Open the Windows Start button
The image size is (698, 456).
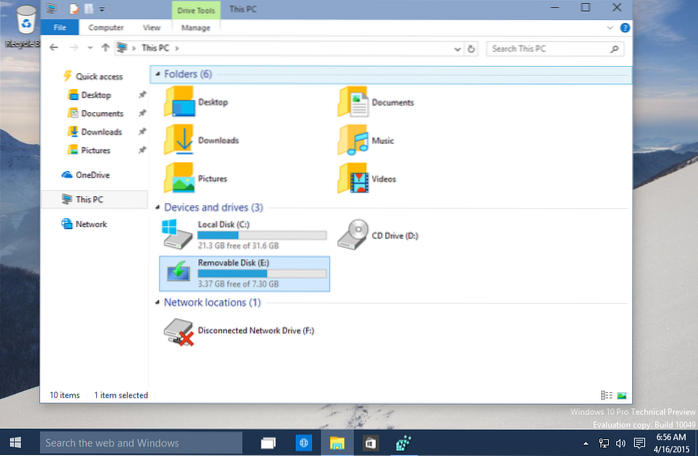15,443
